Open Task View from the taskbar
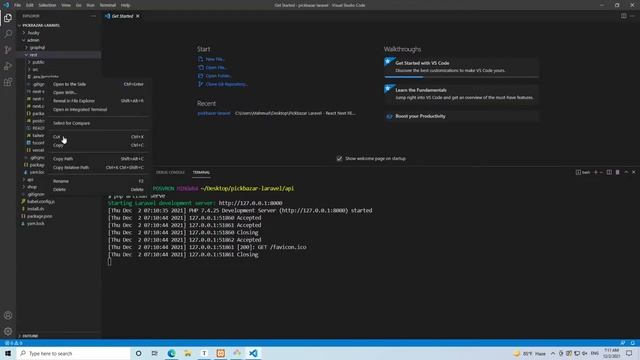 point(155,353)
